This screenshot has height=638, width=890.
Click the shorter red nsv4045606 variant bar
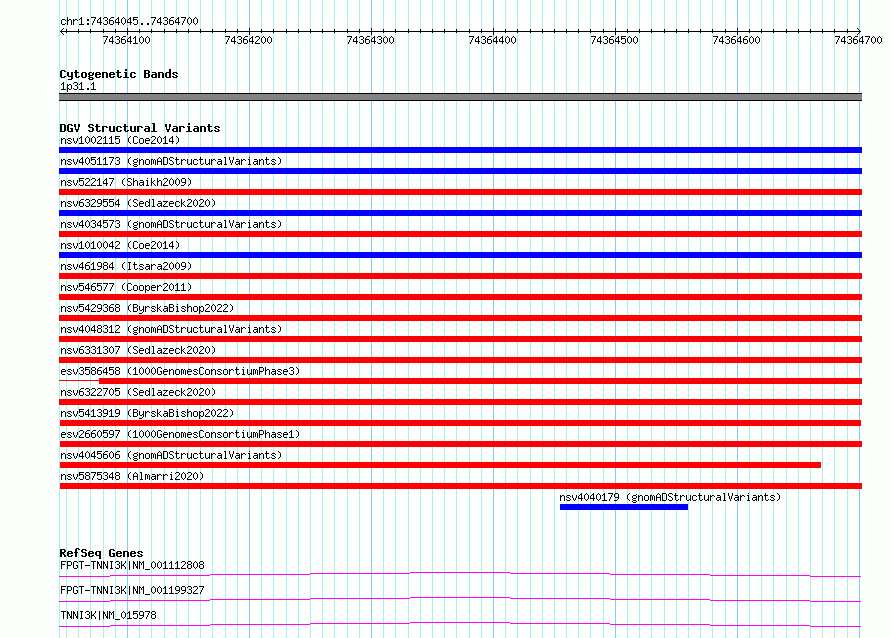[x=440, y=465]
